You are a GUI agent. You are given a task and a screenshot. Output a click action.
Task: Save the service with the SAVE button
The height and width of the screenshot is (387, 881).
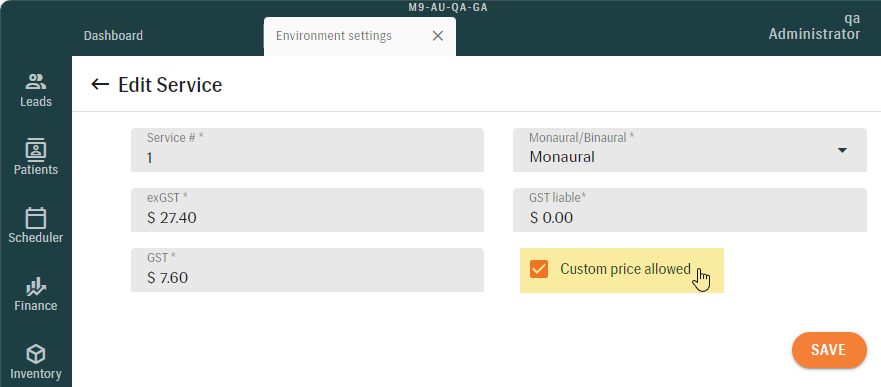(829, 350)
